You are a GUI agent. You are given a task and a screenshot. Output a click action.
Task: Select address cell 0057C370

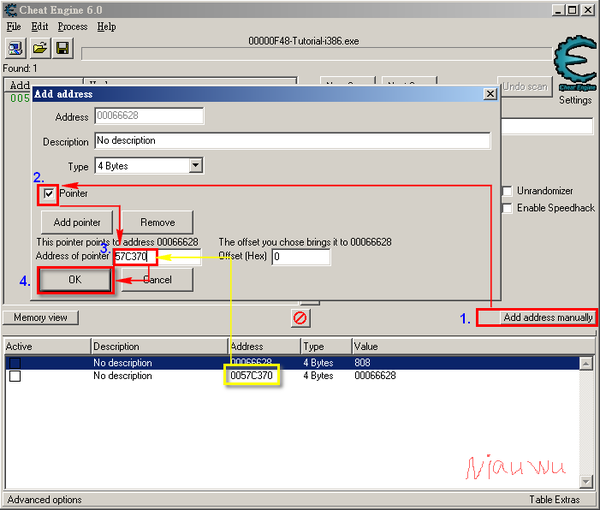[x=251, y=375]
